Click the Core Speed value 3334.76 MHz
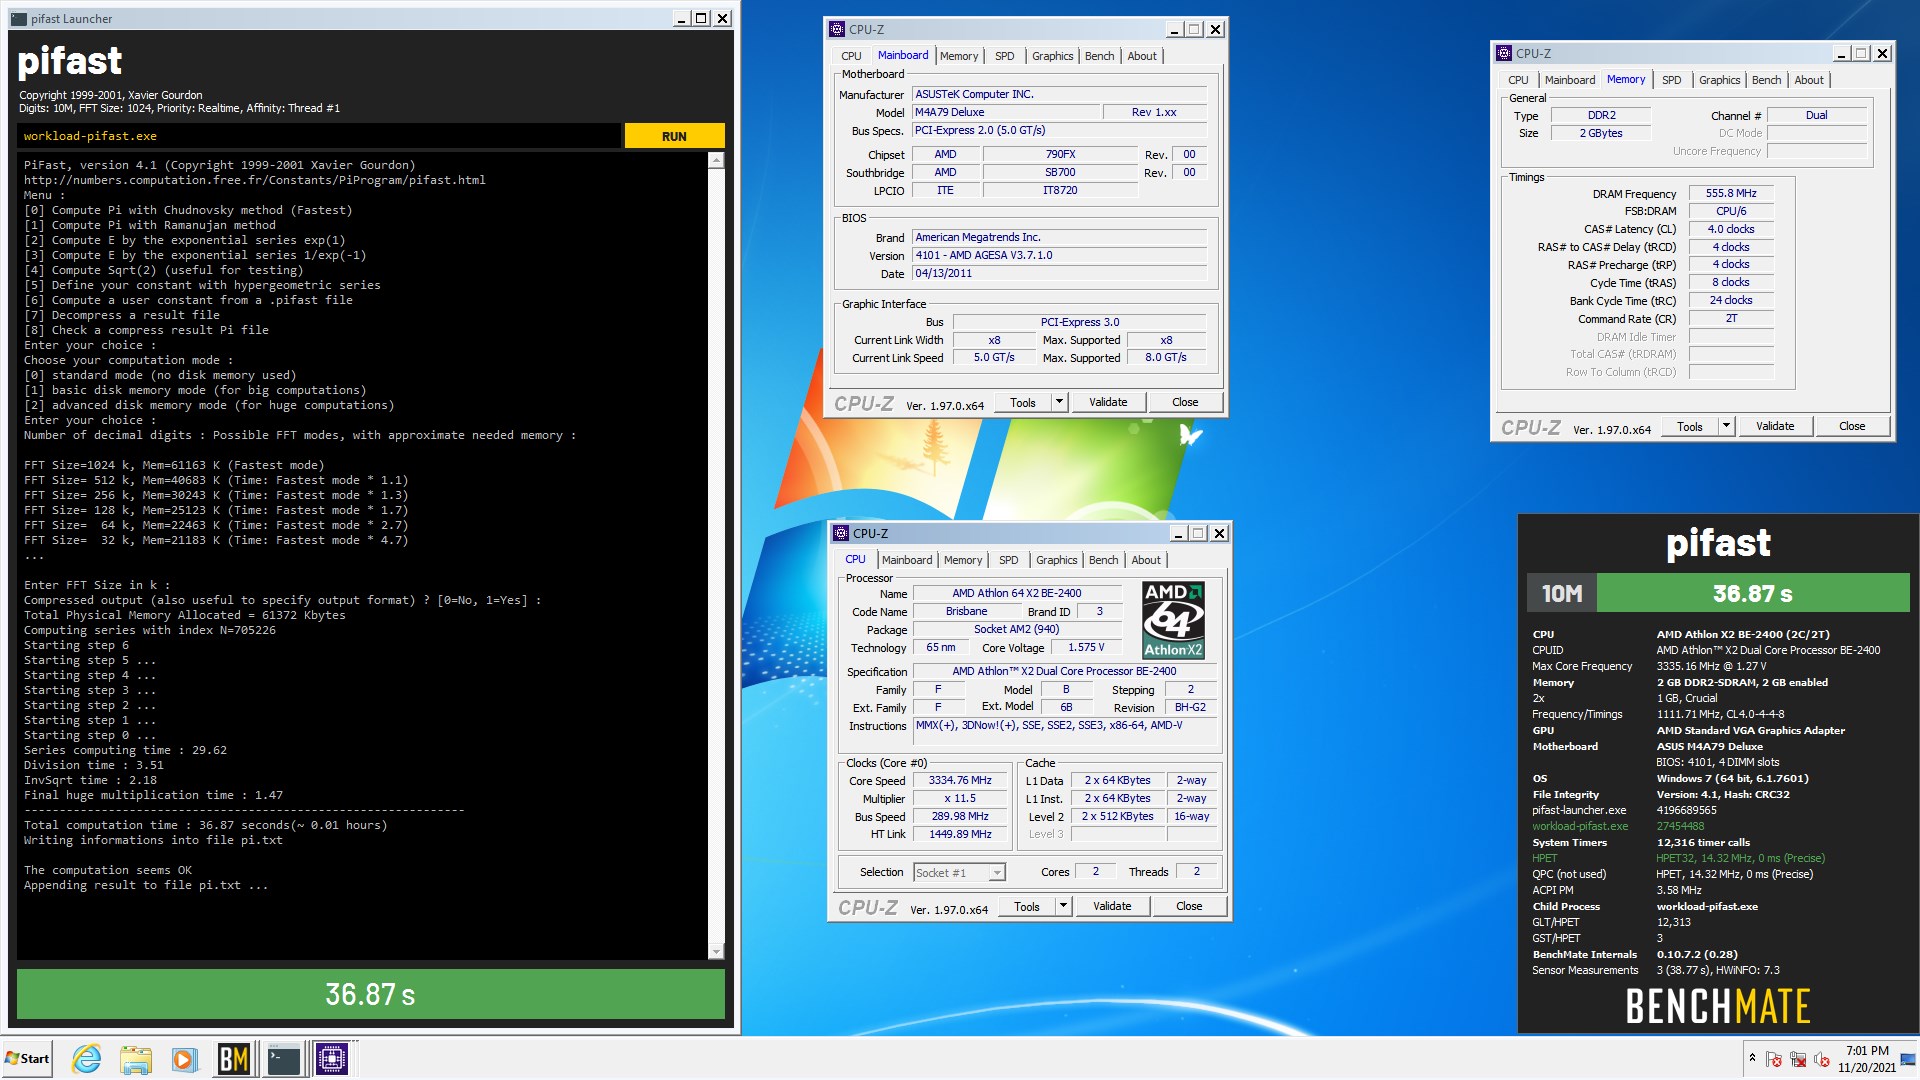This screenshot has height=1080, width=1920. 960,781
